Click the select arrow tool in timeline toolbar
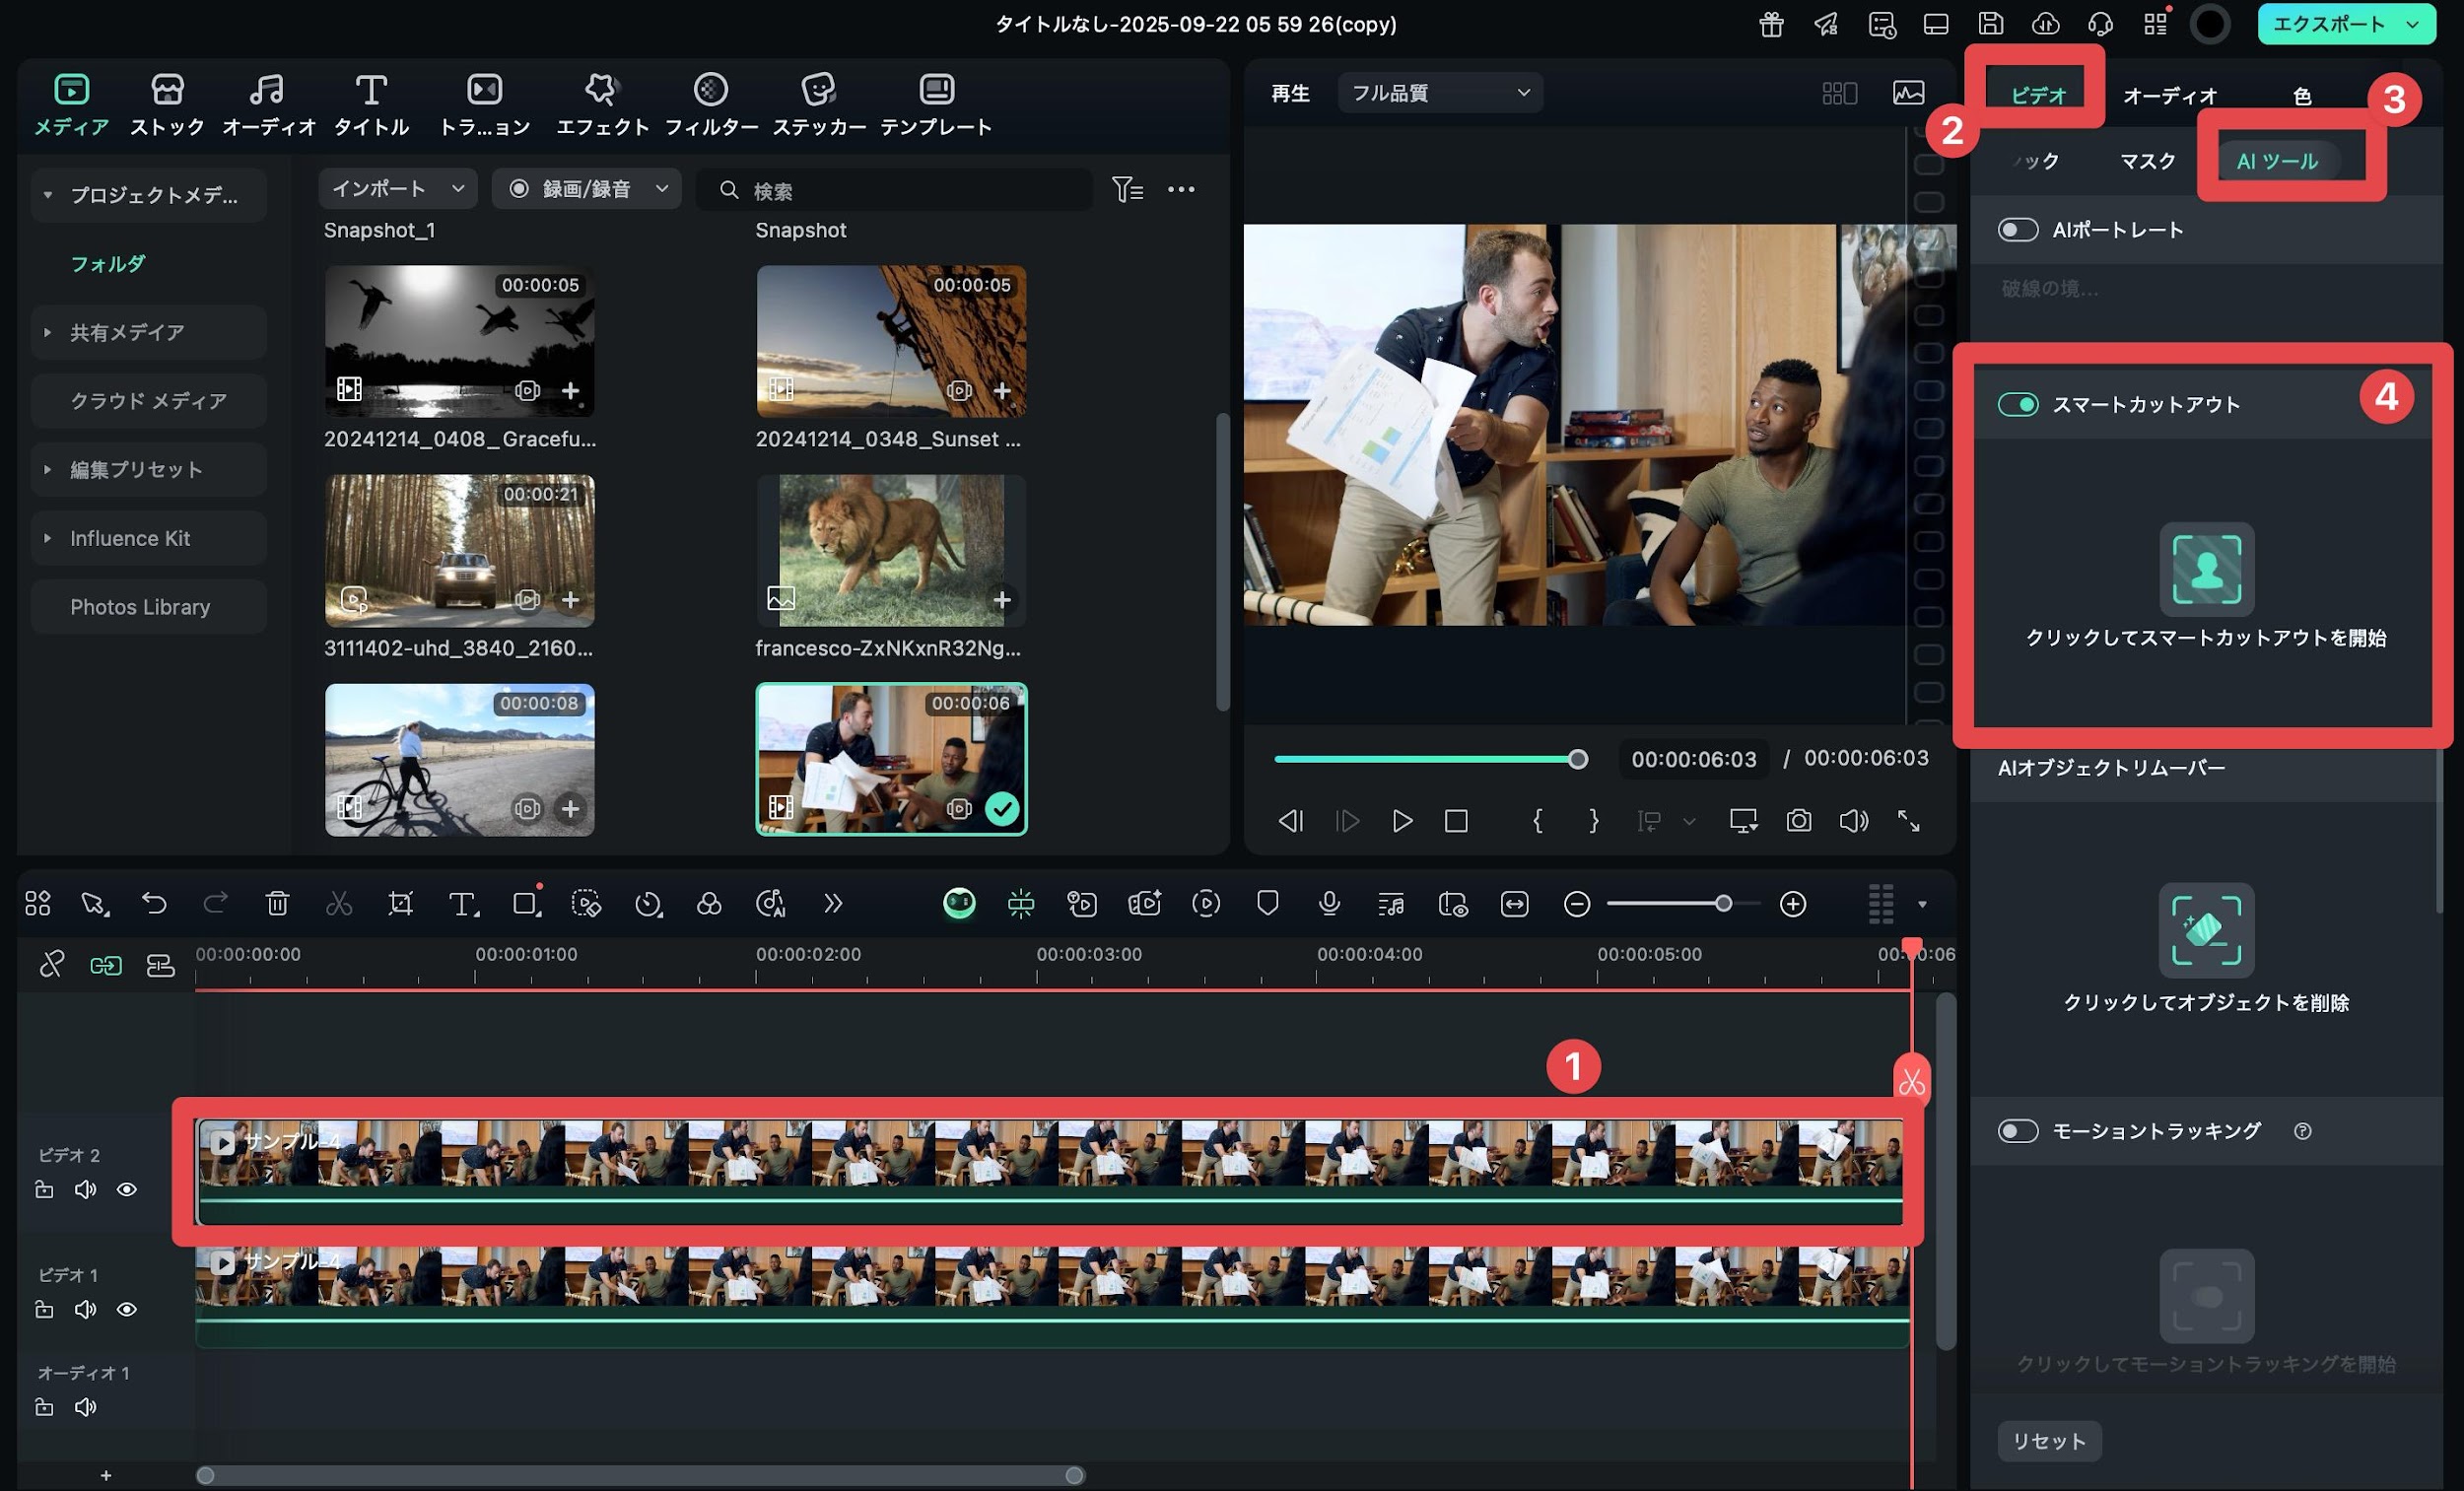The height and width of the screenshot is (1491, 2464). click(94, 904)
